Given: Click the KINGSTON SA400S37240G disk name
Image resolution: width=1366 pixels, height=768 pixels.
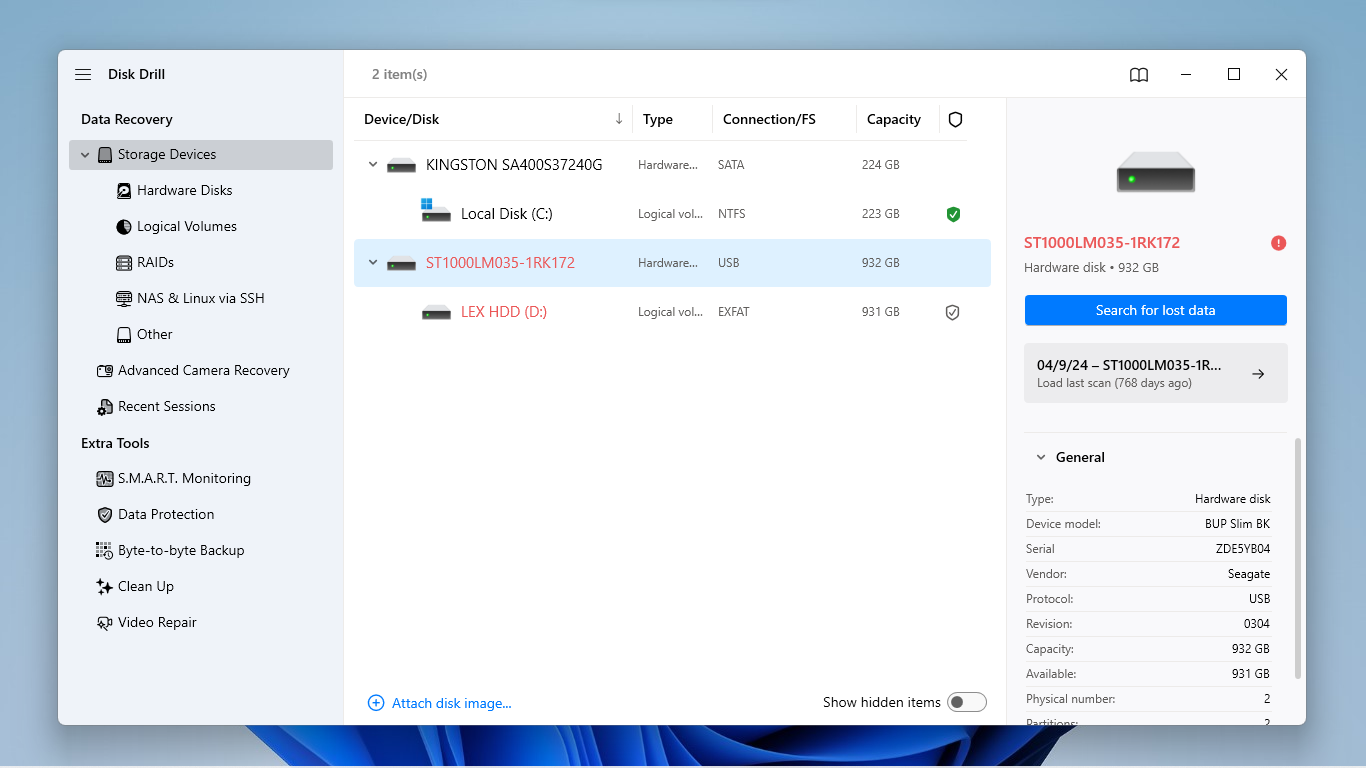Looking at the screenshot, I should [514, 165].
